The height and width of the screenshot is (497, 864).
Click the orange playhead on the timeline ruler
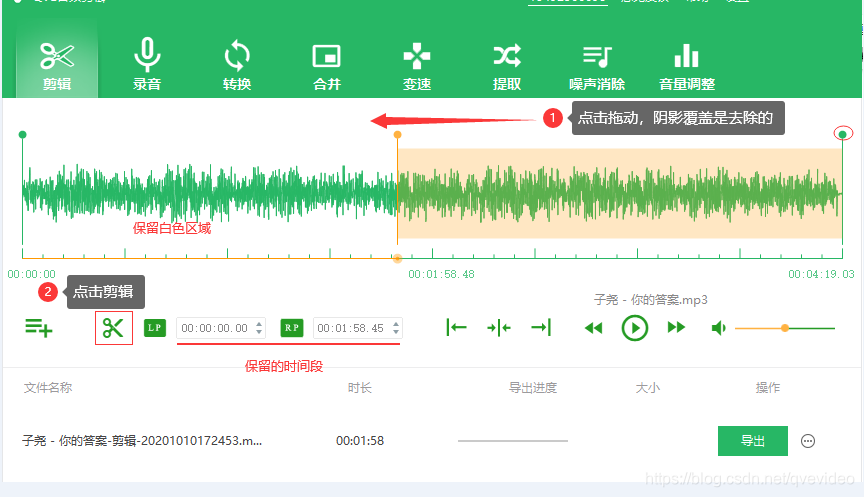pos(397,258)
